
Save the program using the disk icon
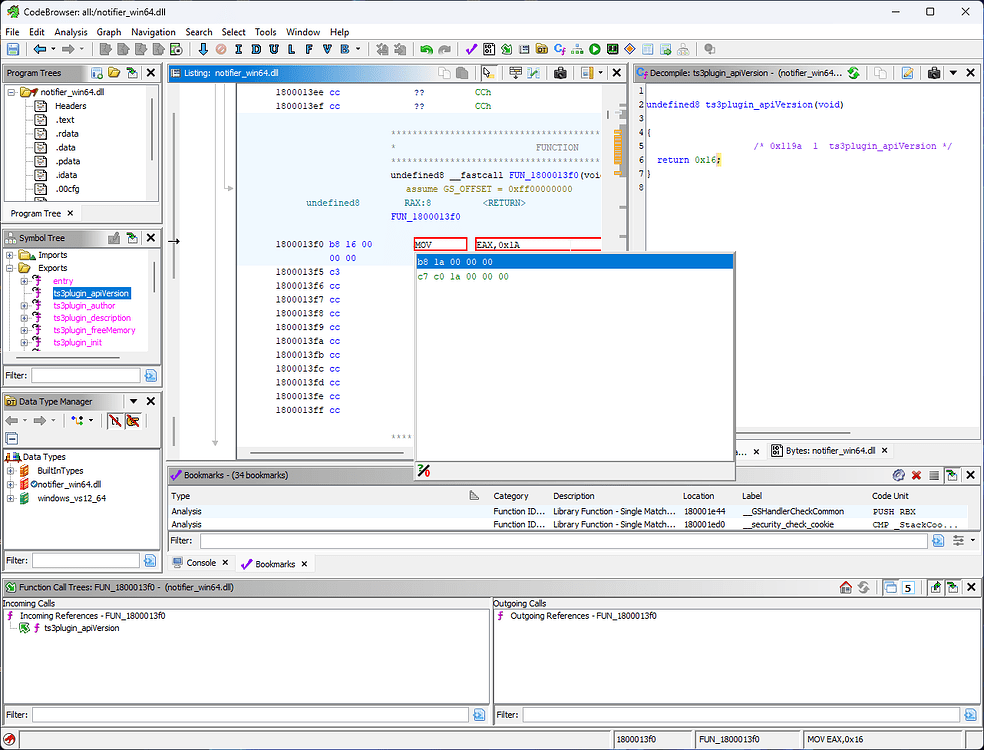point(15,48)
